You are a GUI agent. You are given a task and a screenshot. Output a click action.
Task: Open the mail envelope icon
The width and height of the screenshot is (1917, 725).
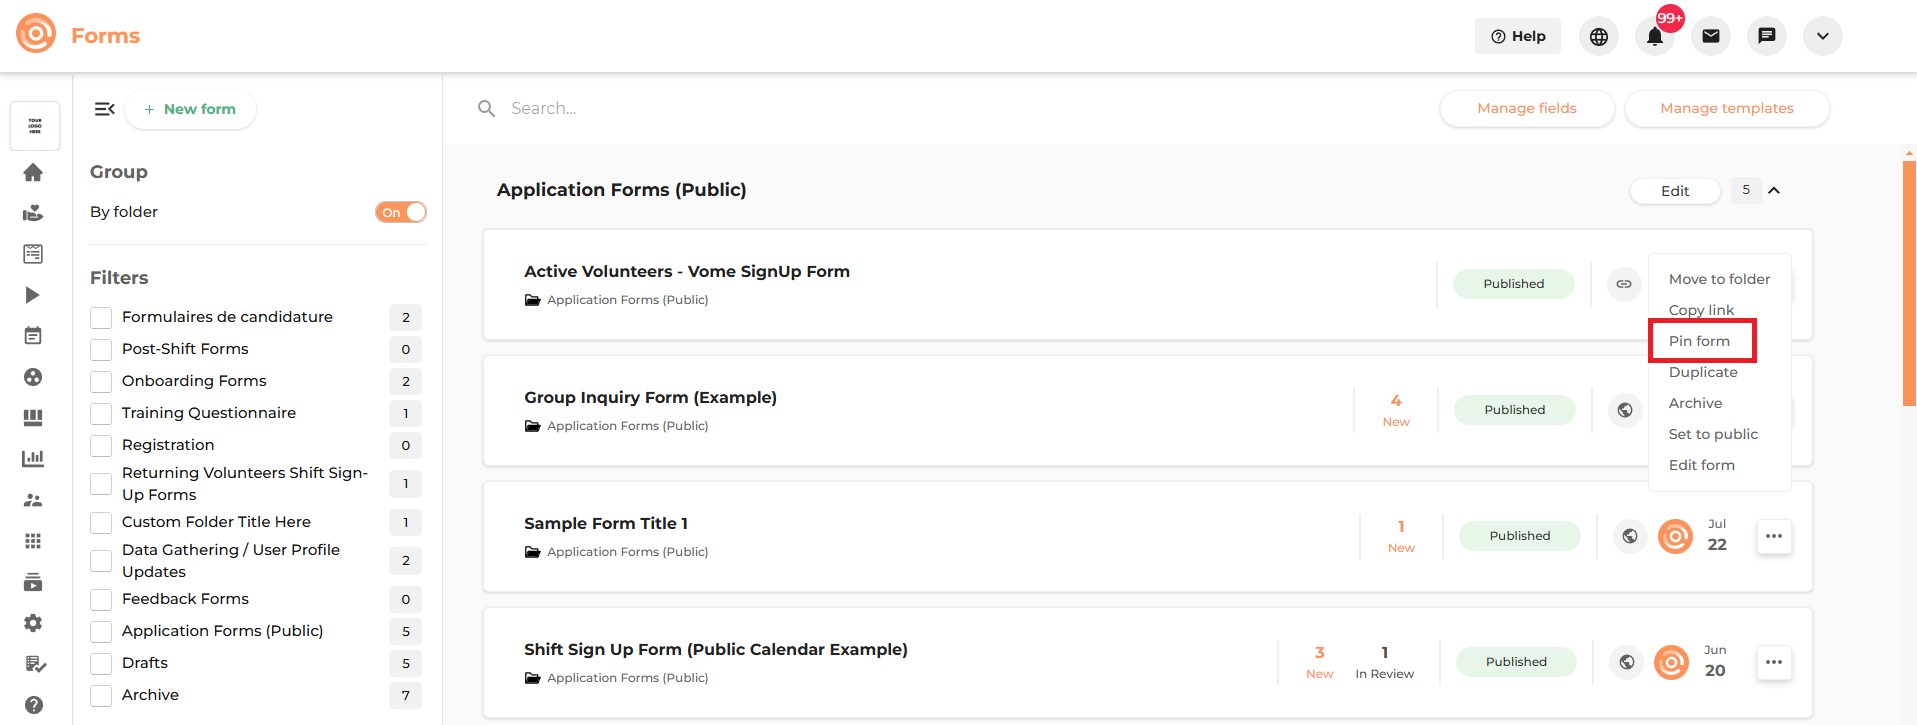pos(1711,36)
